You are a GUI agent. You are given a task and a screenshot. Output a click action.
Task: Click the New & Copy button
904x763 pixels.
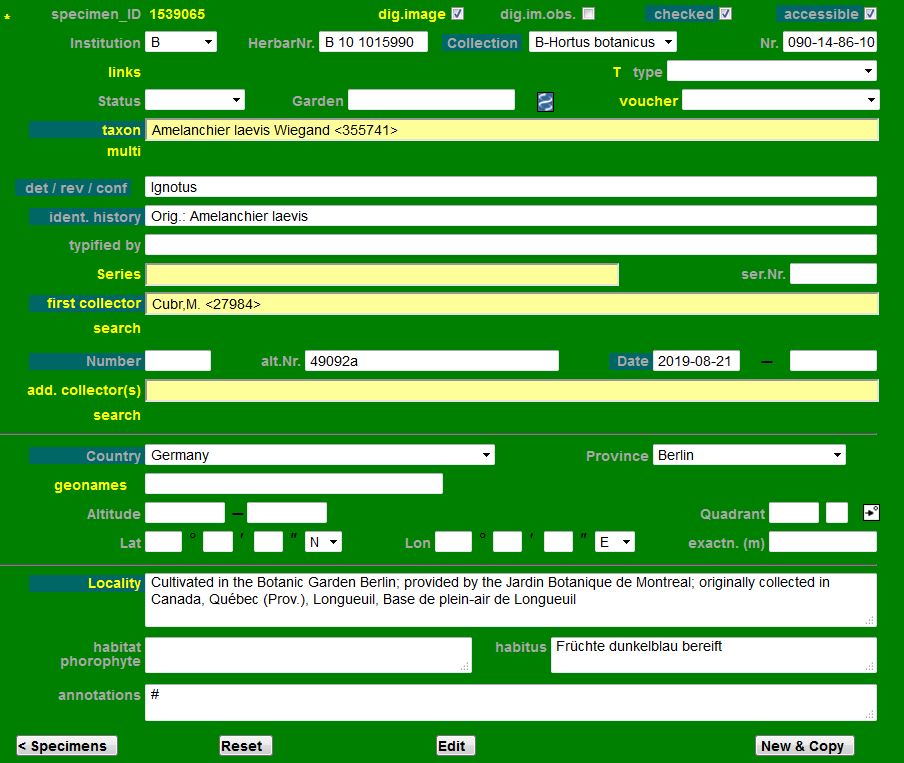click(x=804, y=746)
